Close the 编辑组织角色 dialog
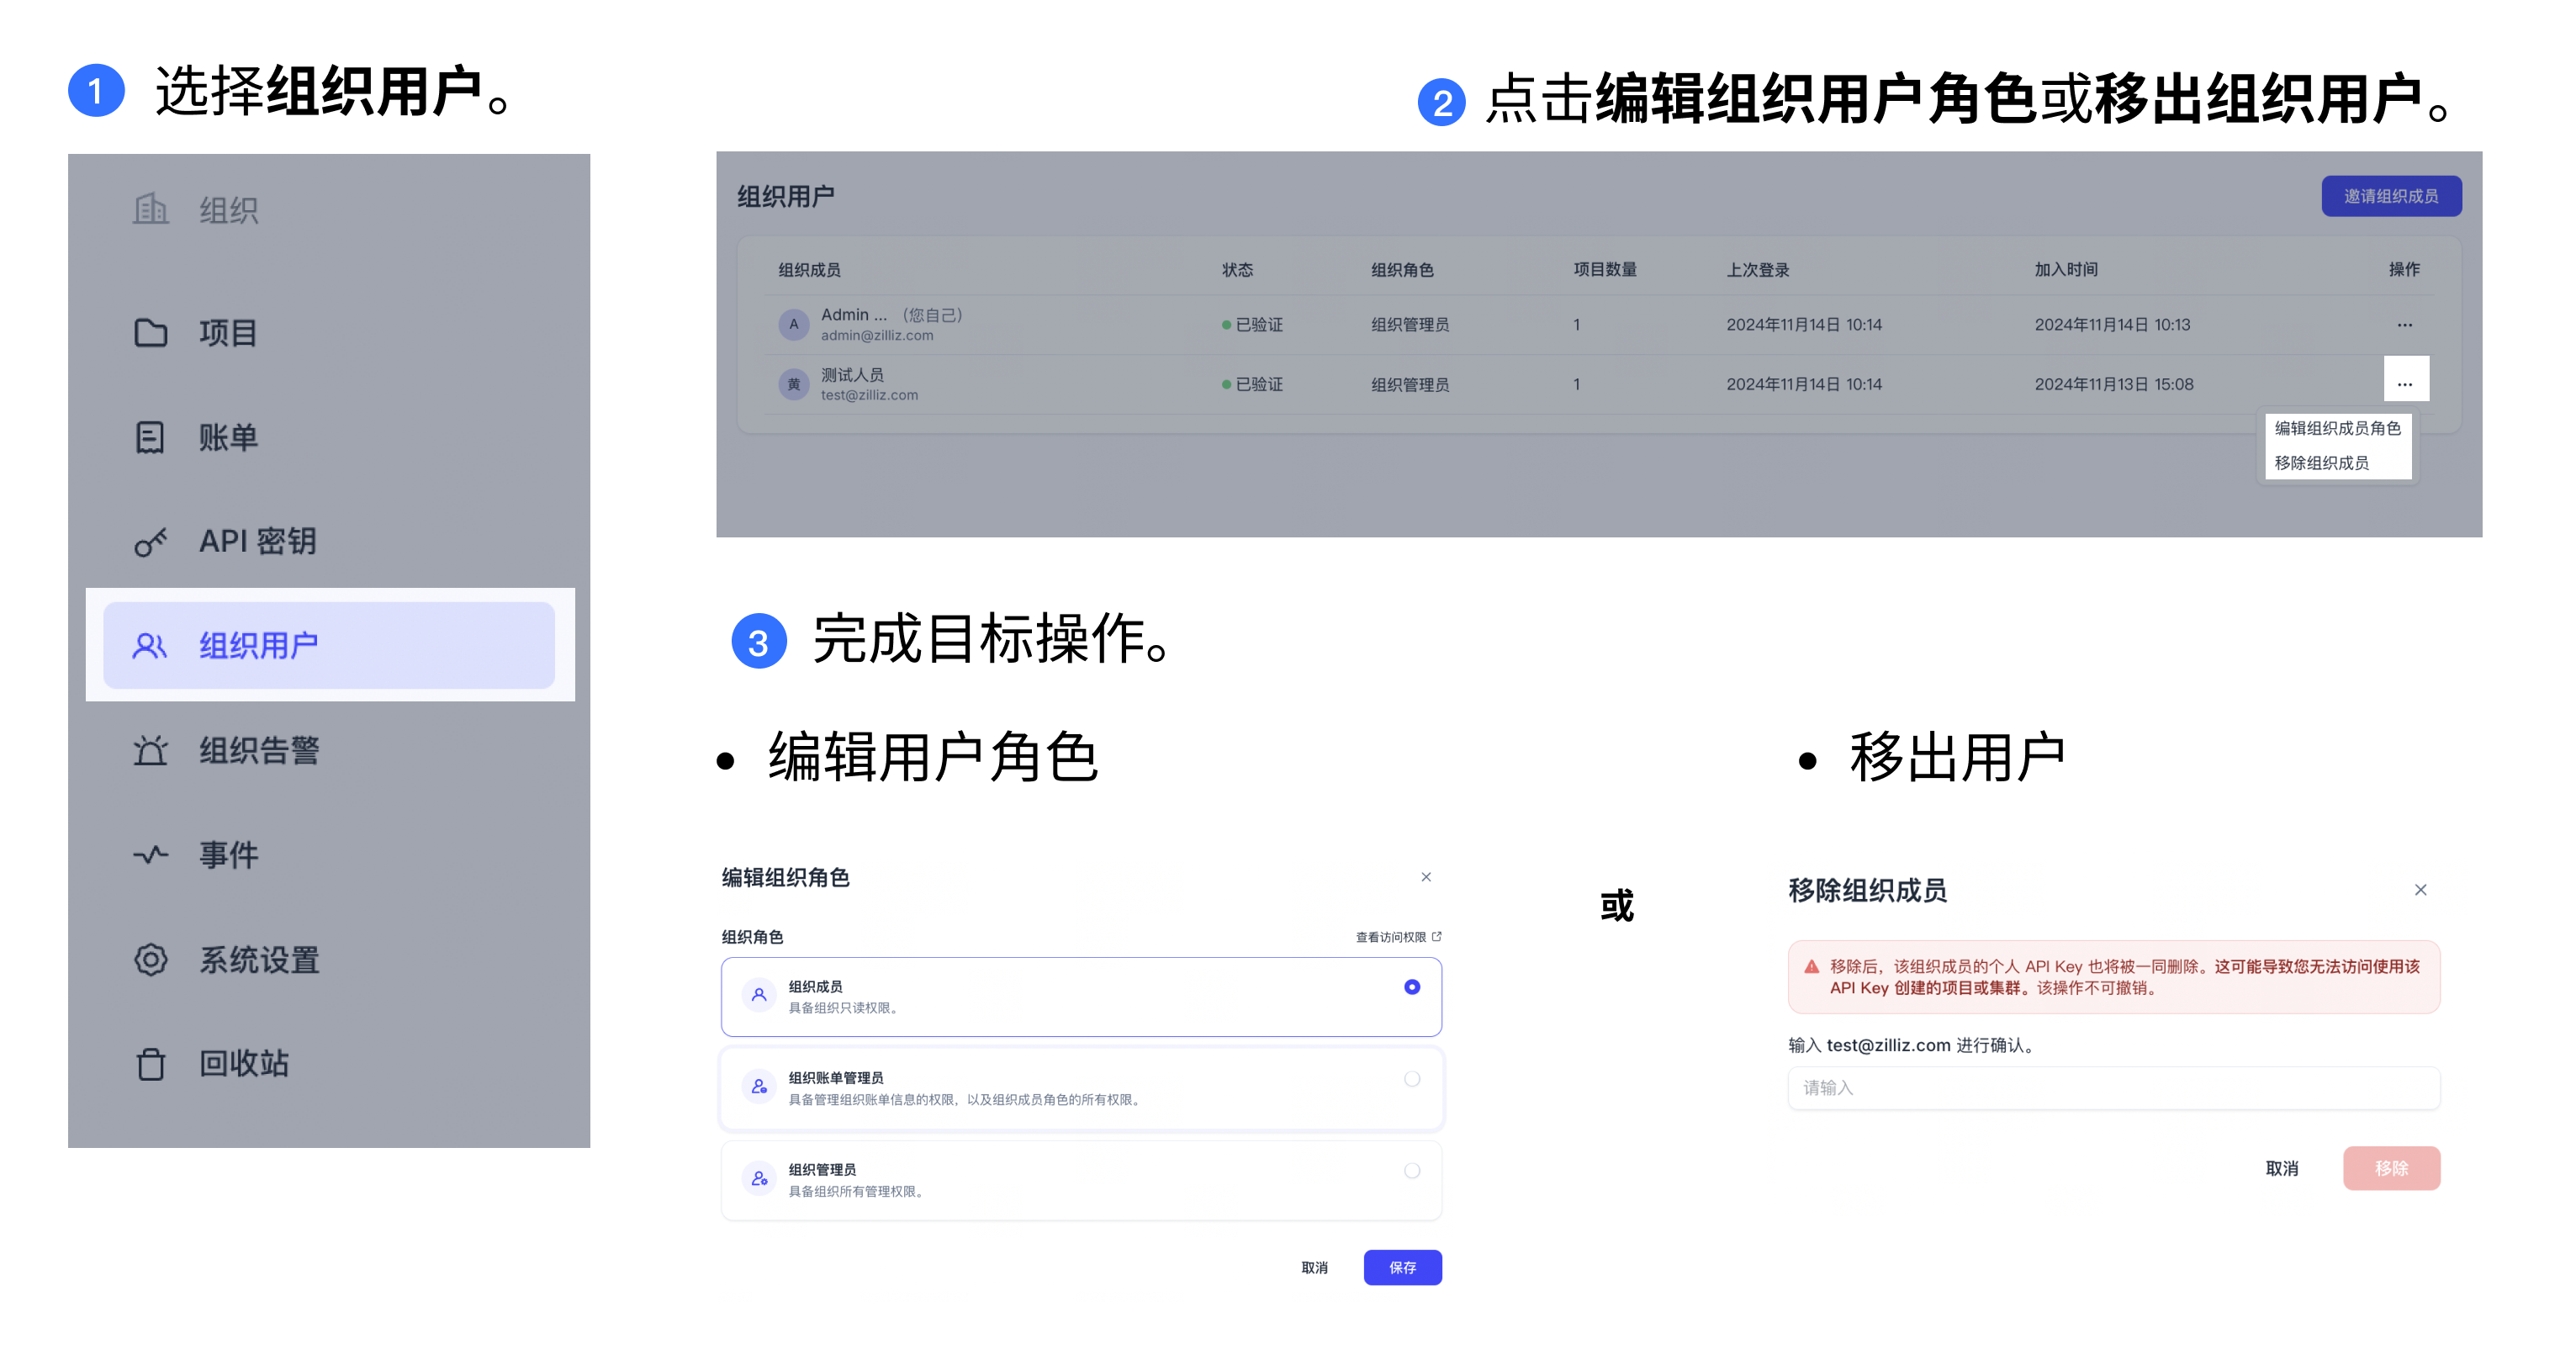The image size is (2576, 1370). tap(1427, 876)
